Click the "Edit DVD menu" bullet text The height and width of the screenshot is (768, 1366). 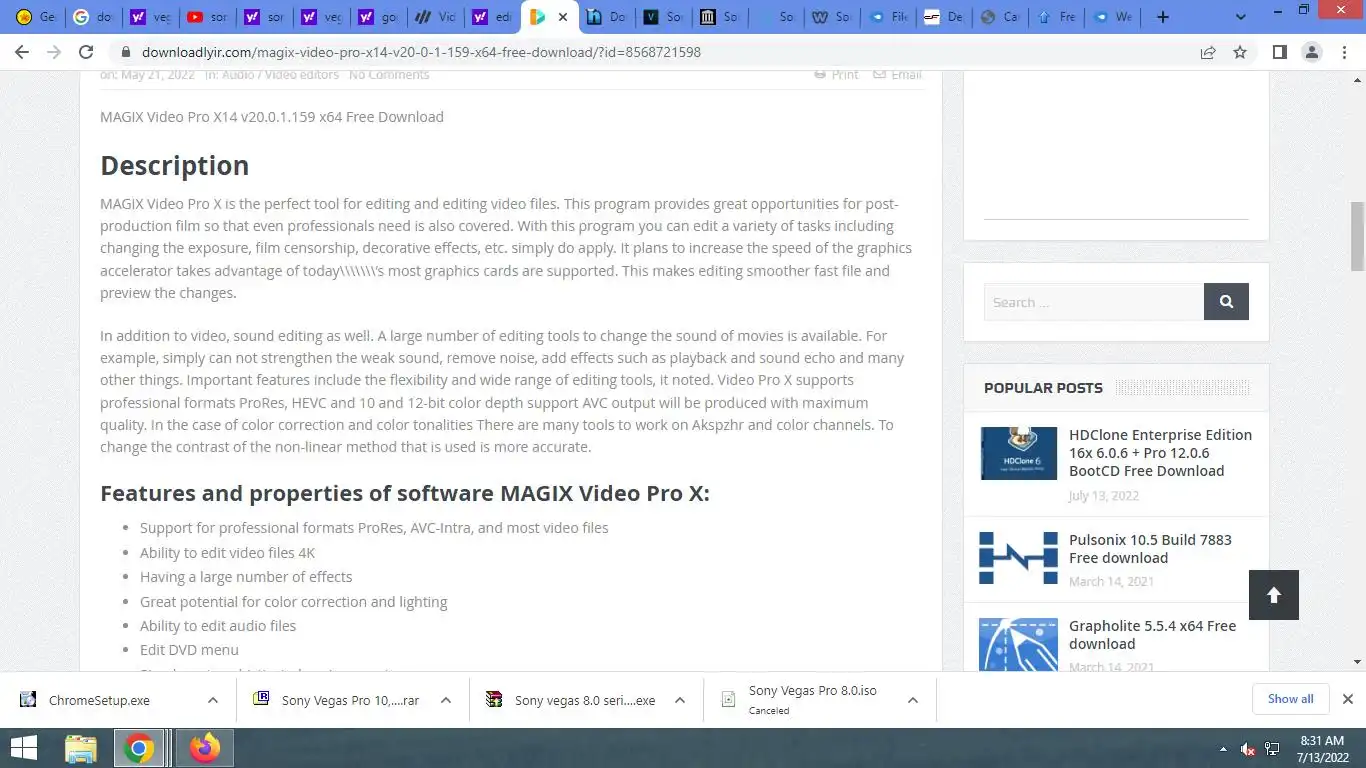pyautogui.click(x=189, y=650)
